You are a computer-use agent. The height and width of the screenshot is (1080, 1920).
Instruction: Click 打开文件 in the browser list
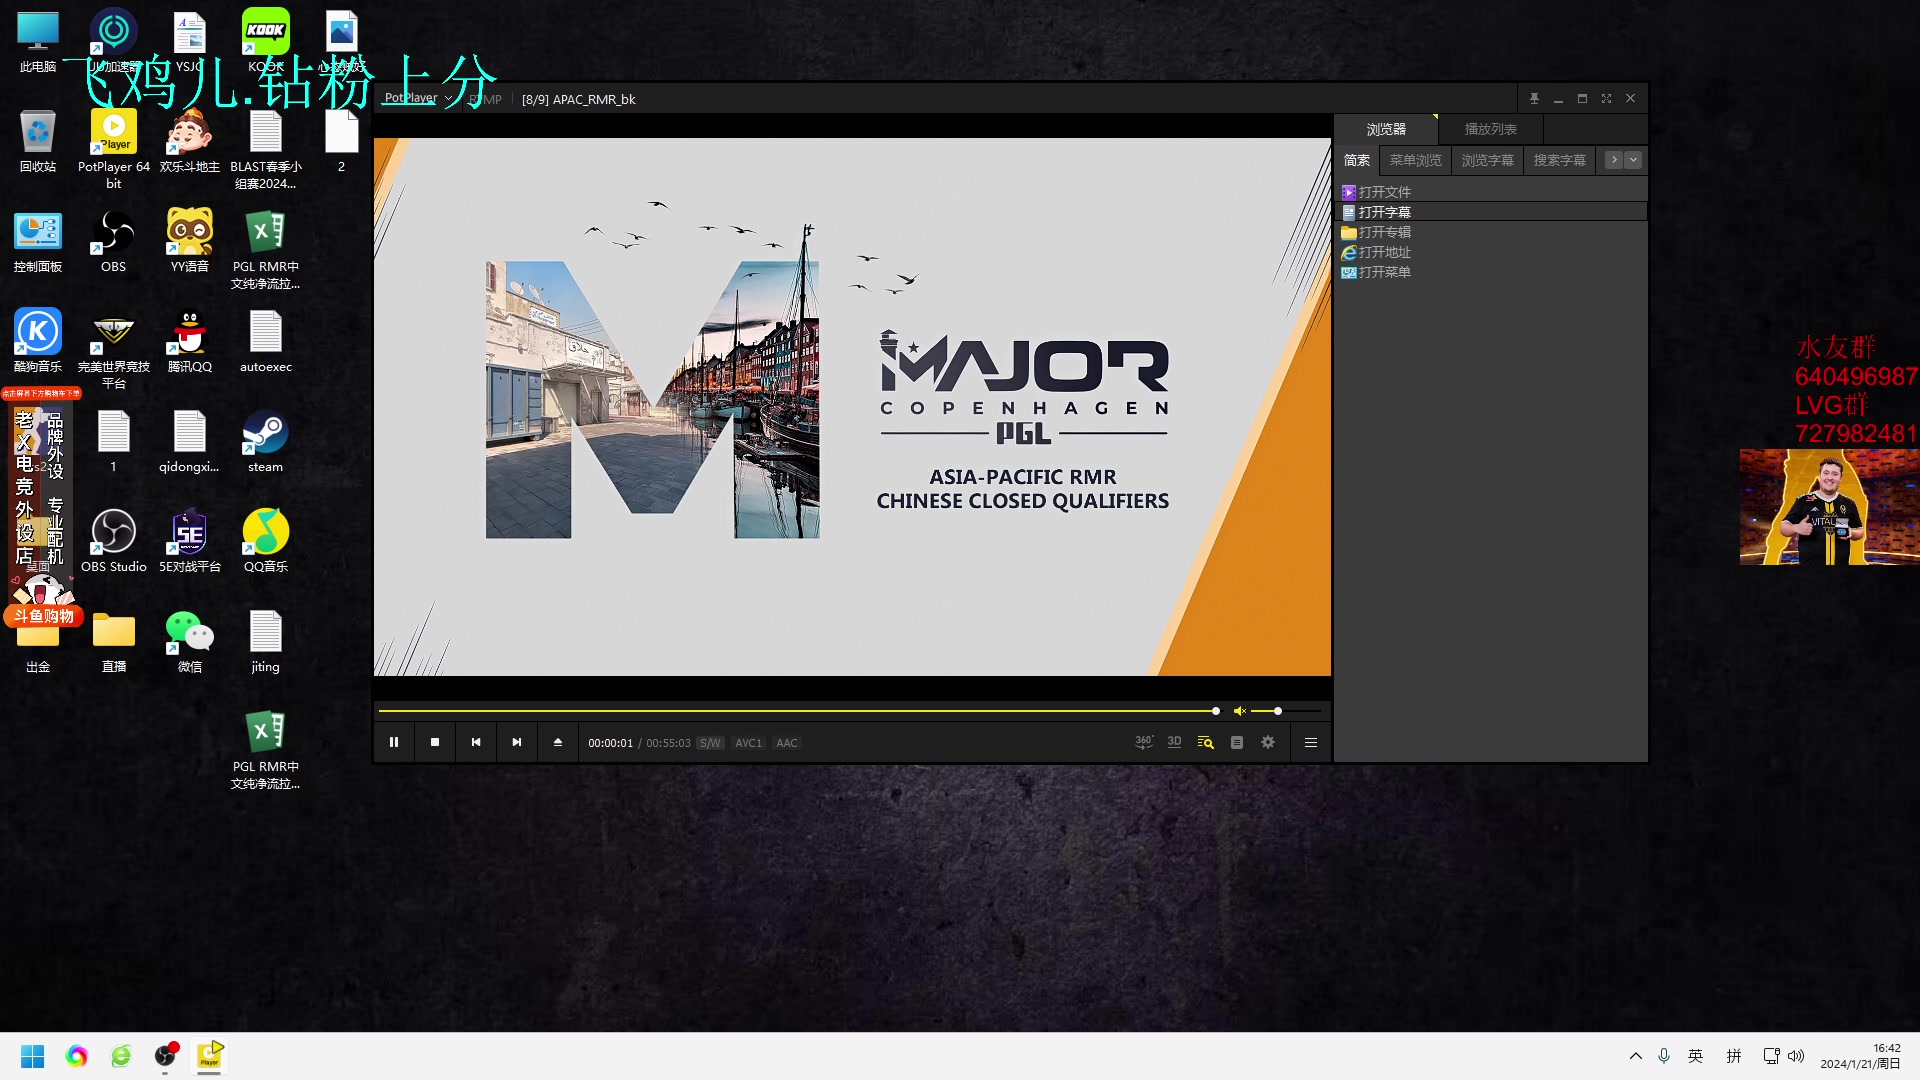point(1384,192)
